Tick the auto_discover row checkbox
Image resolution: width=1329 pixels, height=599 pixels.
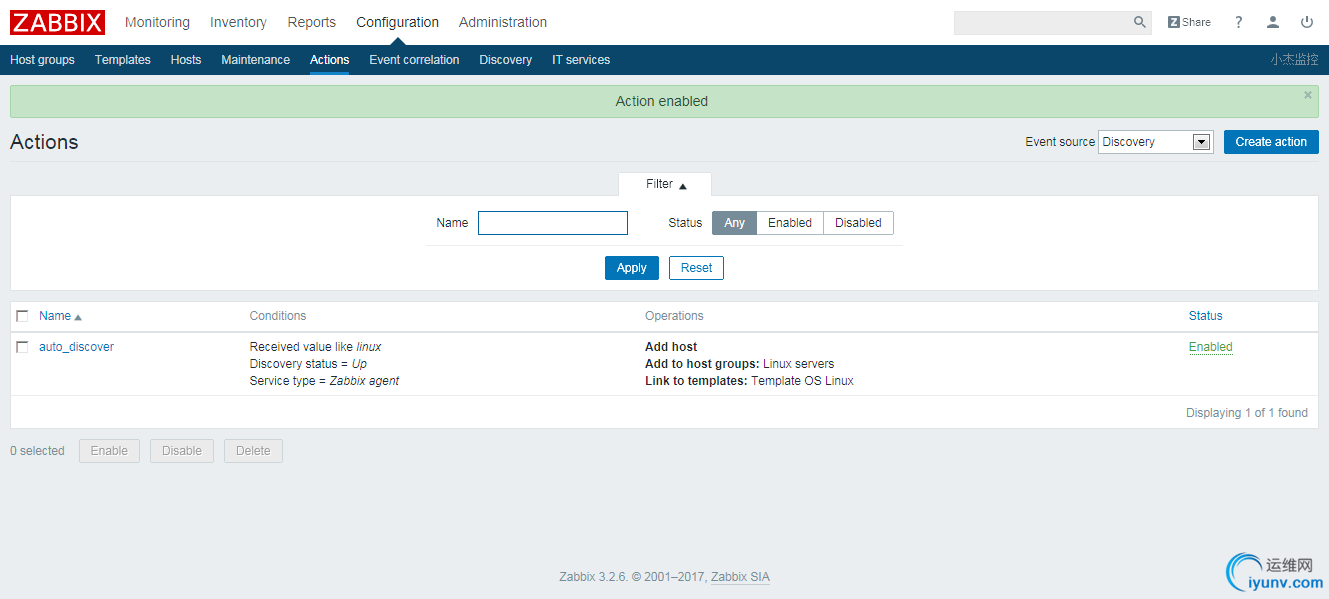(22, 347)
